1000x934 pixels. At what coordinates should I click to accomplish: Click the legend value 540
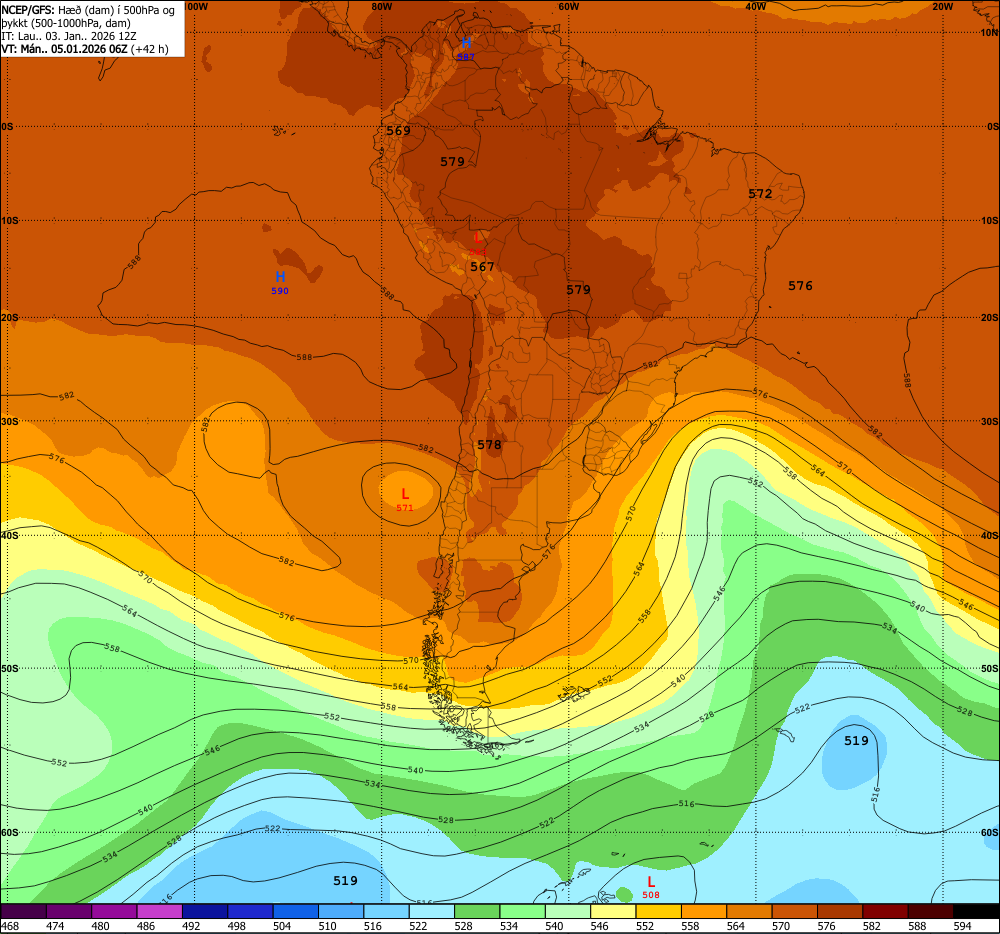pyautogui.click(x=554, y=926)
